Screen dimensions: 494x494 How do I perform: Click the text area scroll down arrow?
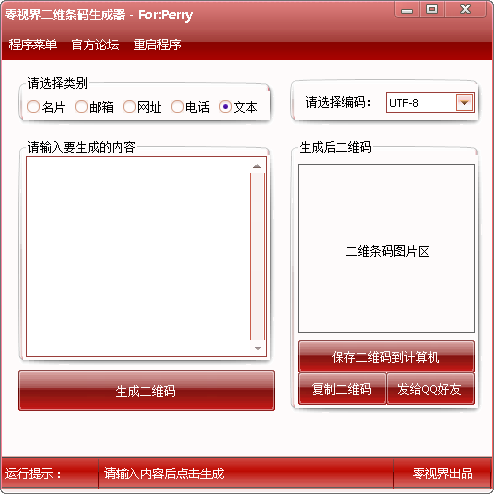(258, 348)
